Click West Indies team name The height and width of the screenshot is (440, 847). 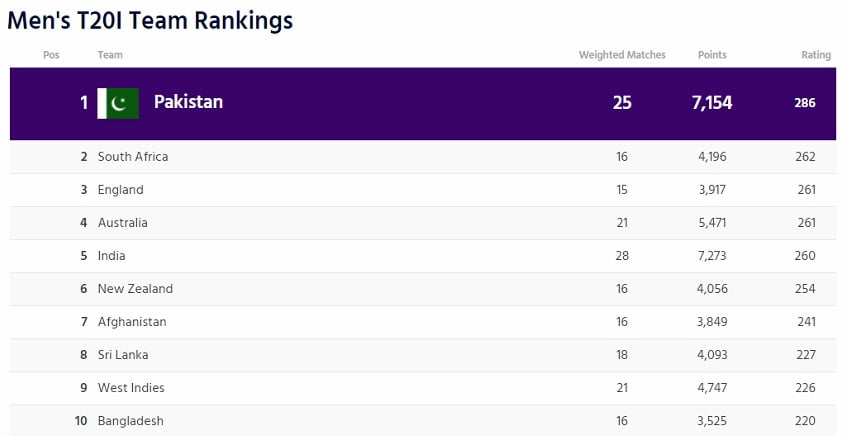coord(131,388)
